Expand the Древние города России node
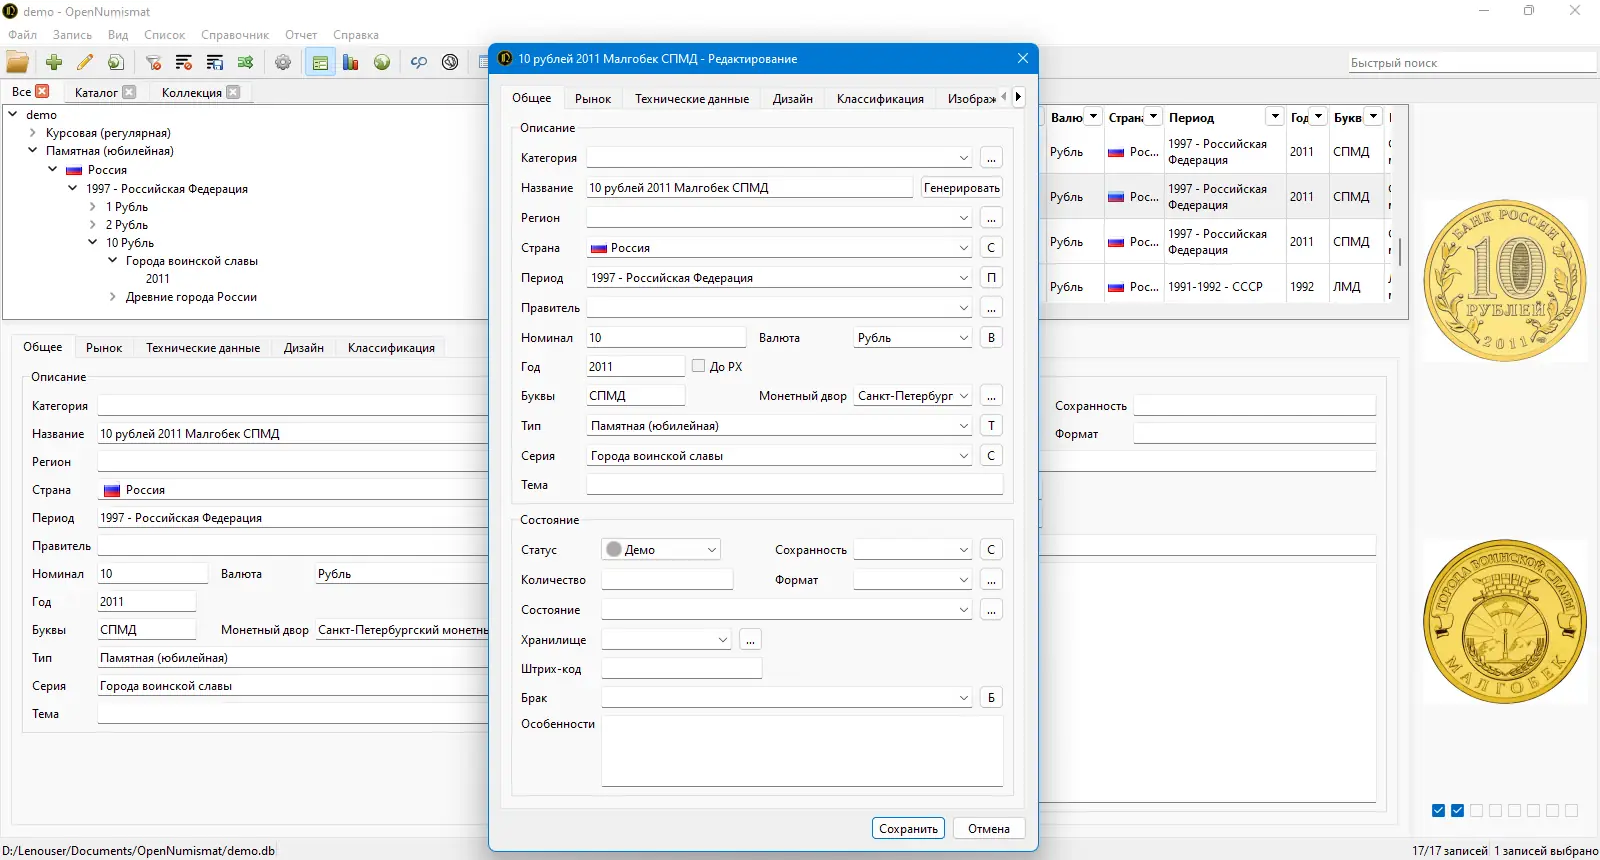Image resolution: width=1600 pixels, height=860 pixels. (x=113, y=296)
